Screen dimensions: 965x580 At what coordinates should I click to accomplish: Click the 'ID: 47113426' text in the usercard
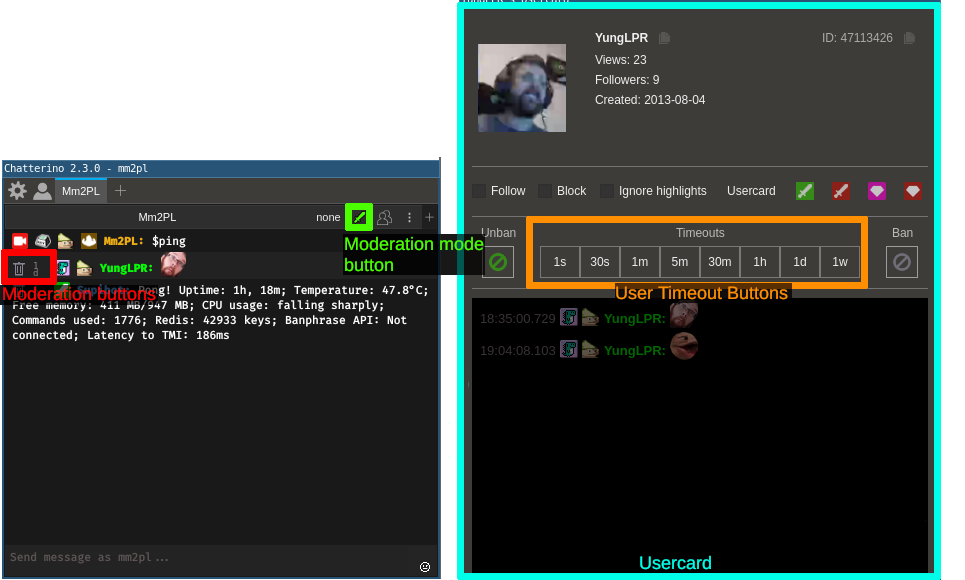(x=857, y=38)
